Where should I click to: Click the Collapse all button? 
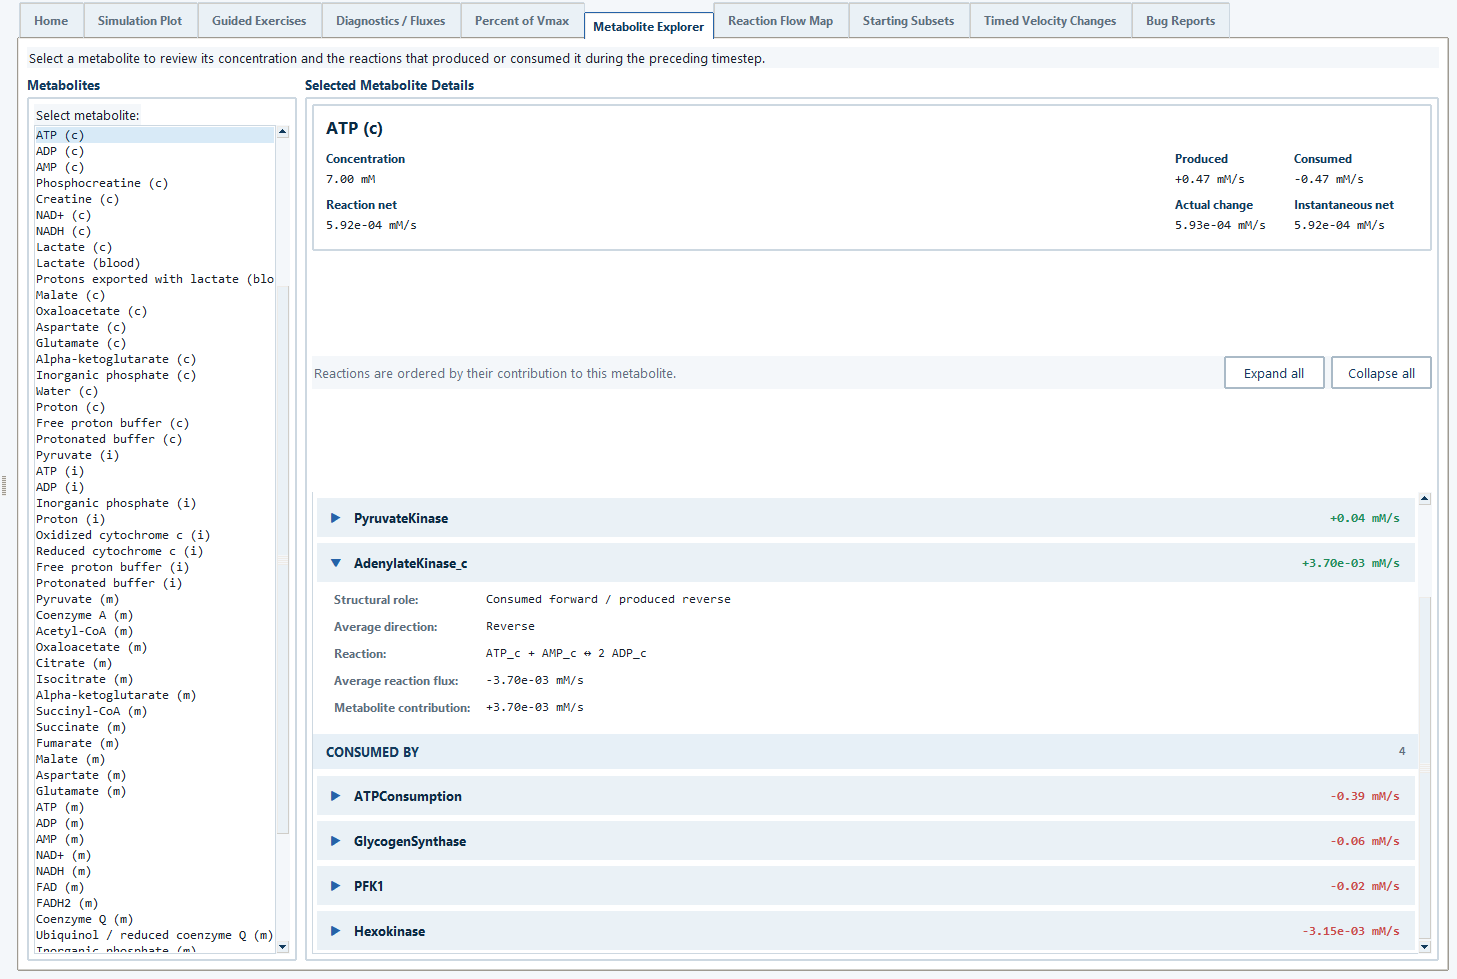pyautogui.click(x=1381, y=373)
